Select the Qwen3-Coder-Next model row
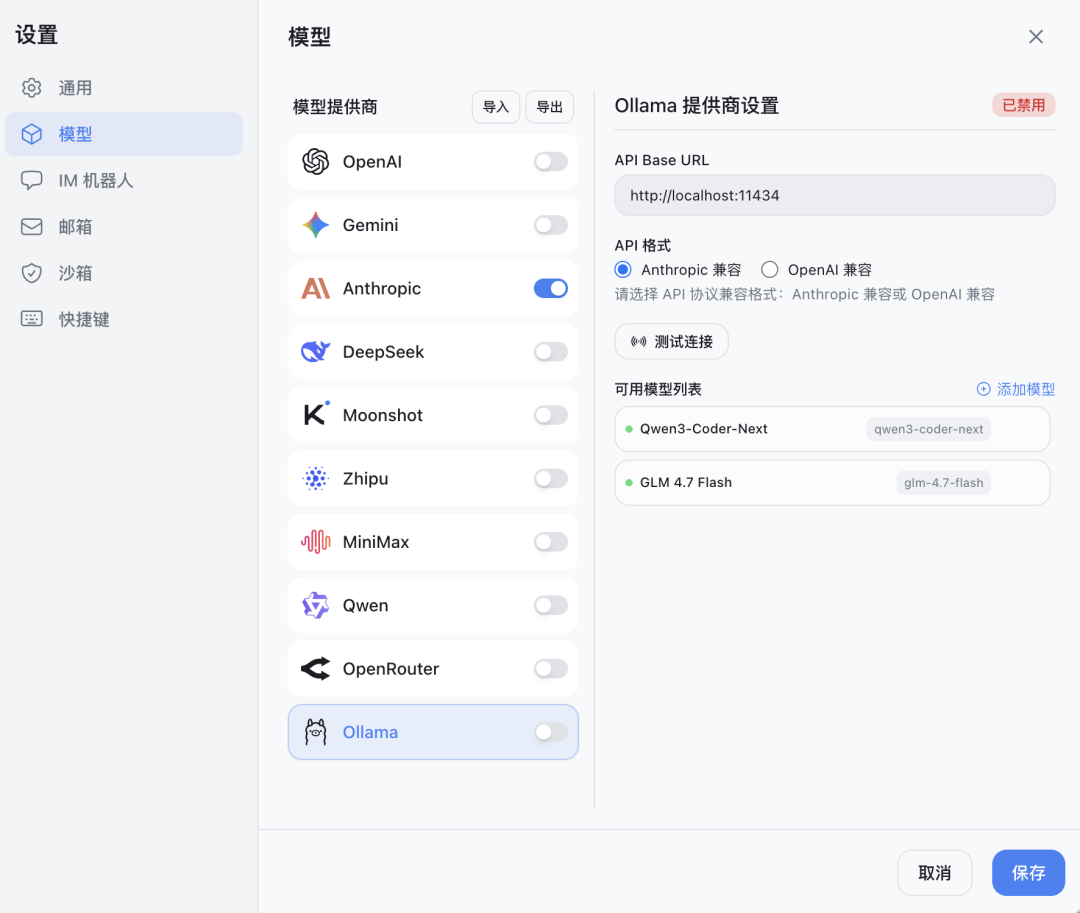The image size is (1080, 913). point(832,429)
